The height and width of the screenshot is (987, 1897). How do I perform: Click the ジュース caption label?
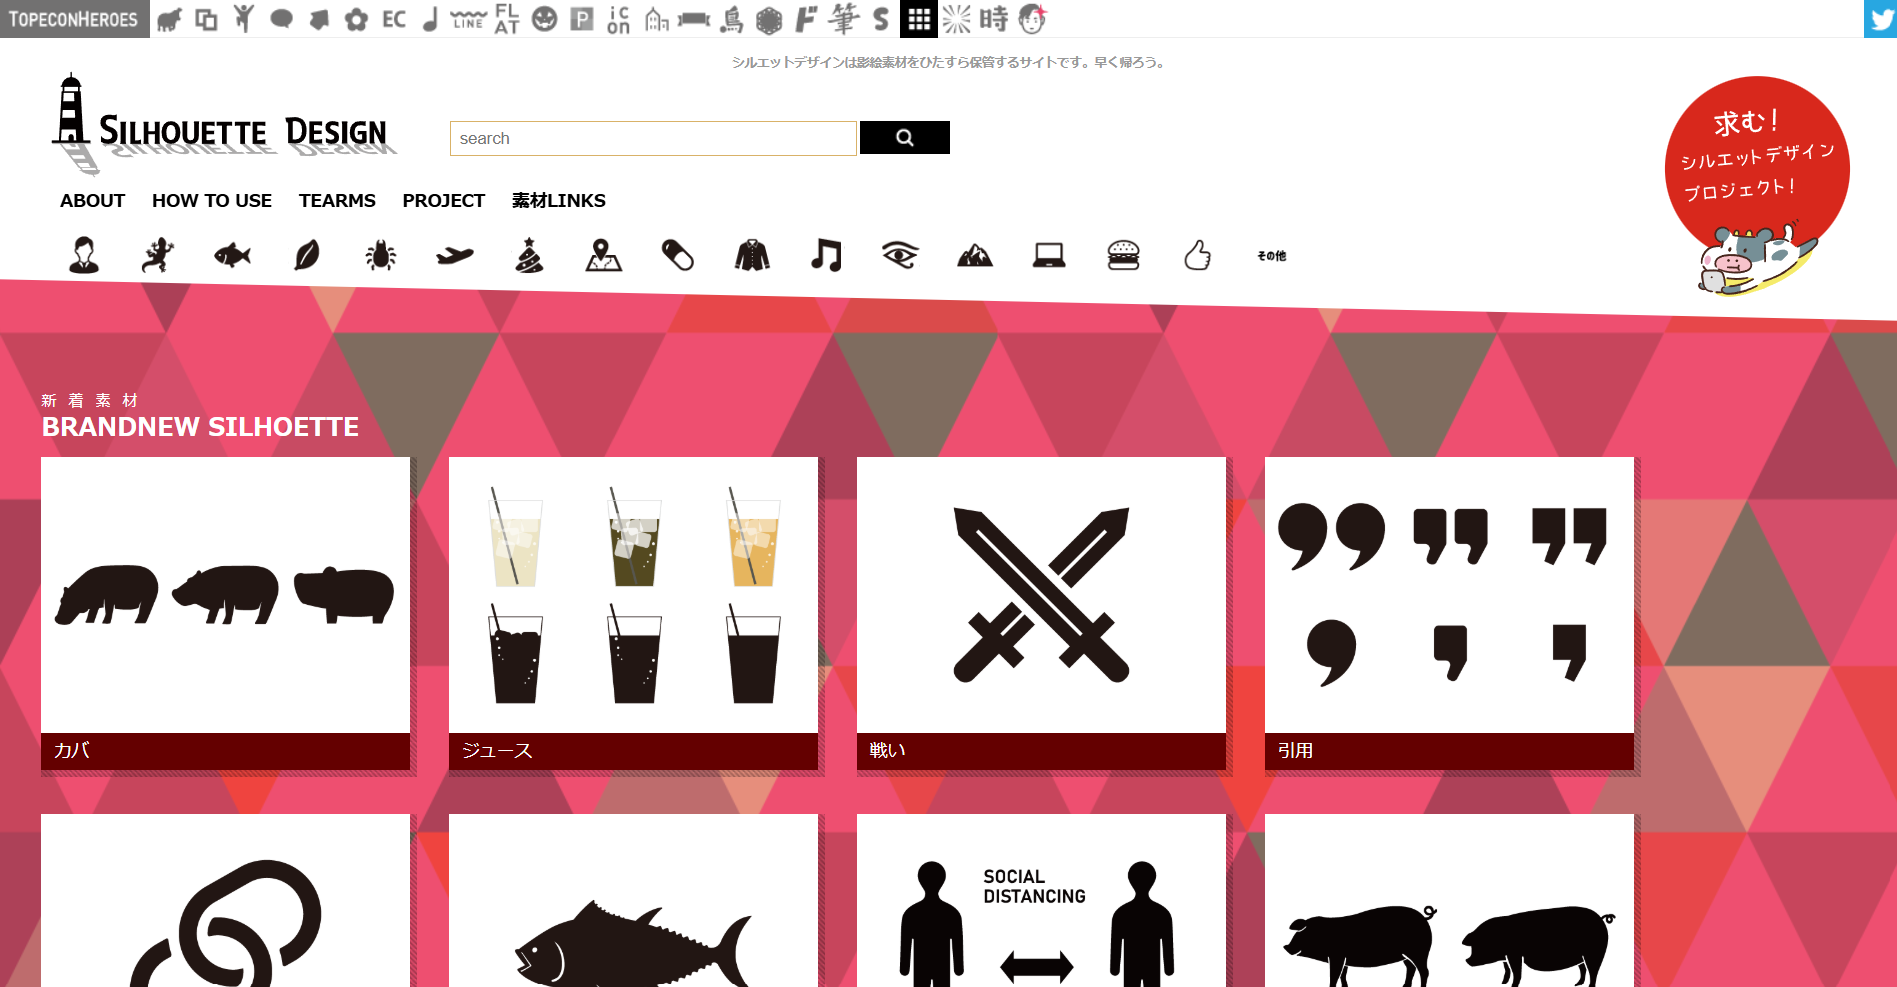(x=497, y=751)
